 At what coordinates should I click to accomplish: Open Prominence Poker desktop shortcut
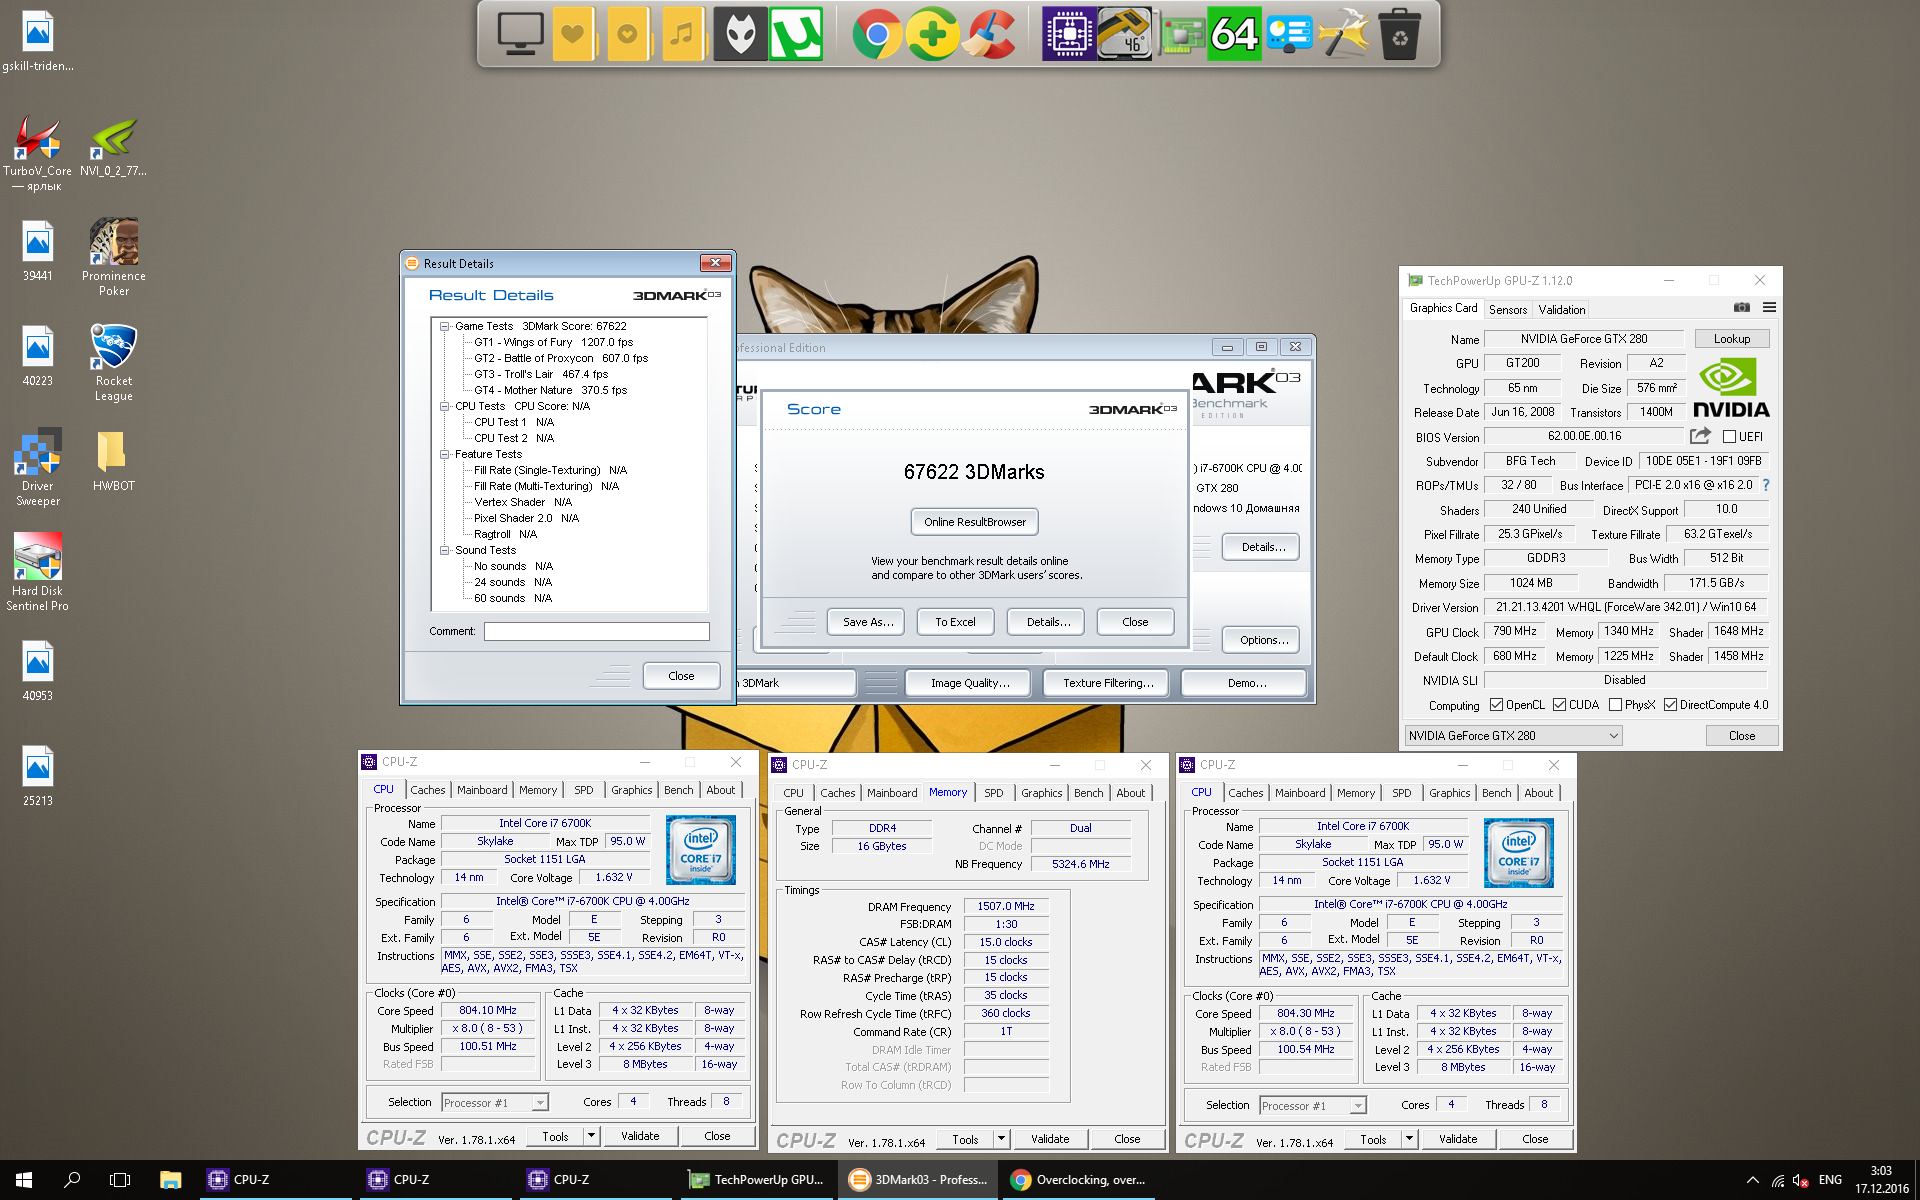tap(114, 257)
